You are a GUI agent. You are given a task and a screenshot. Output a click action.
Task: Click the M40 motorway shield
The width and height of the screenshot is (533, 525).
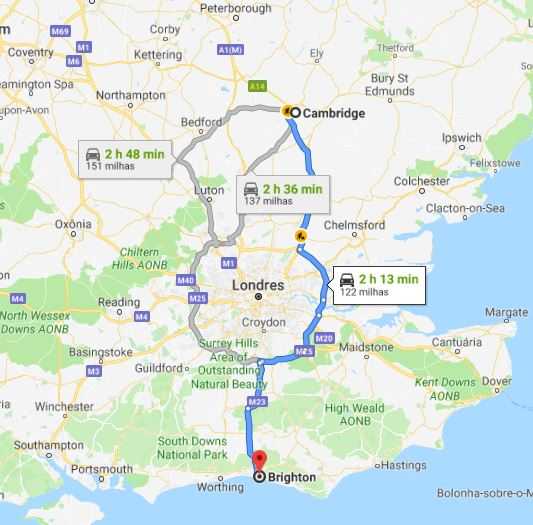click(x=186, y=280)
